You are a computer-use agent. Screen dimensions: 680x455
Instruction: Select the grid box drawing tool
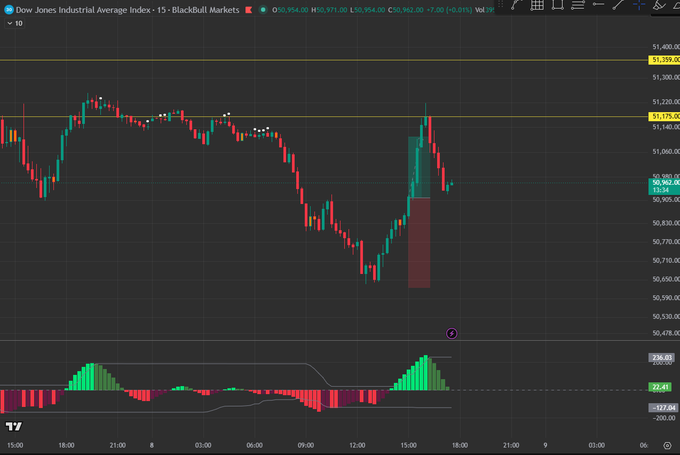(537, 5)
